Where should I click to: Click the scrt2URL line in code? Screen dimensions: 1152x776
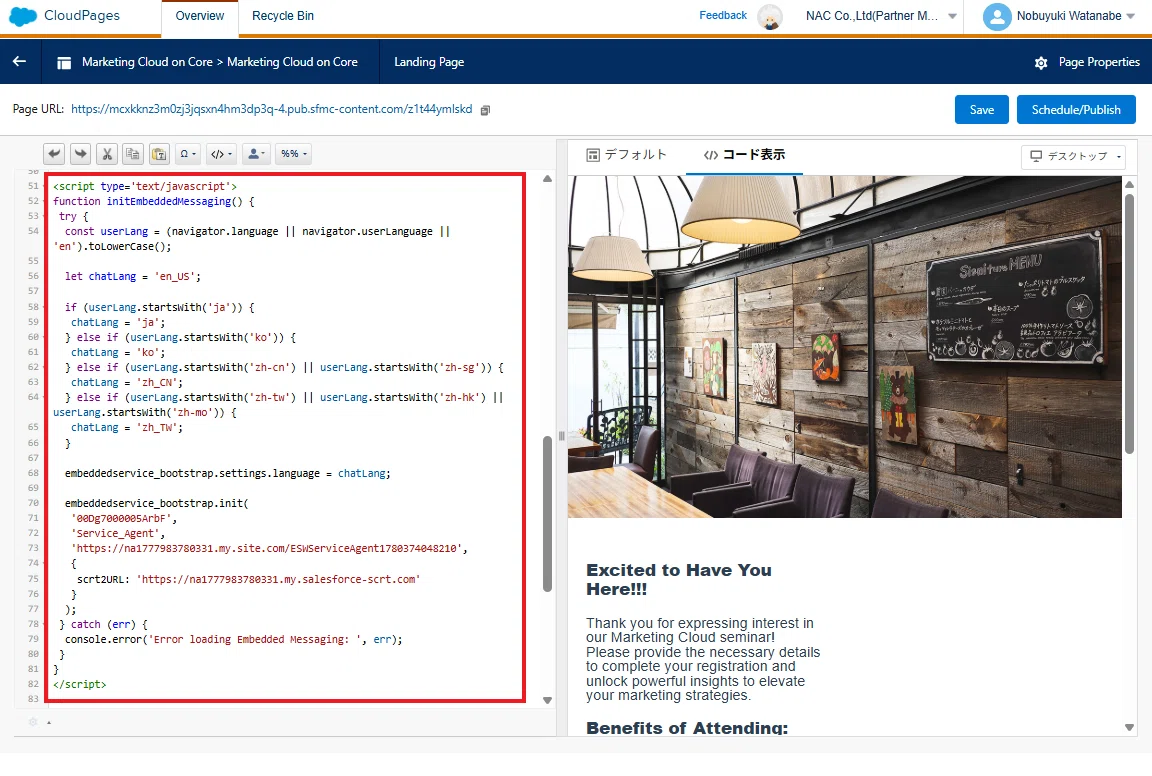coord(248,579)
